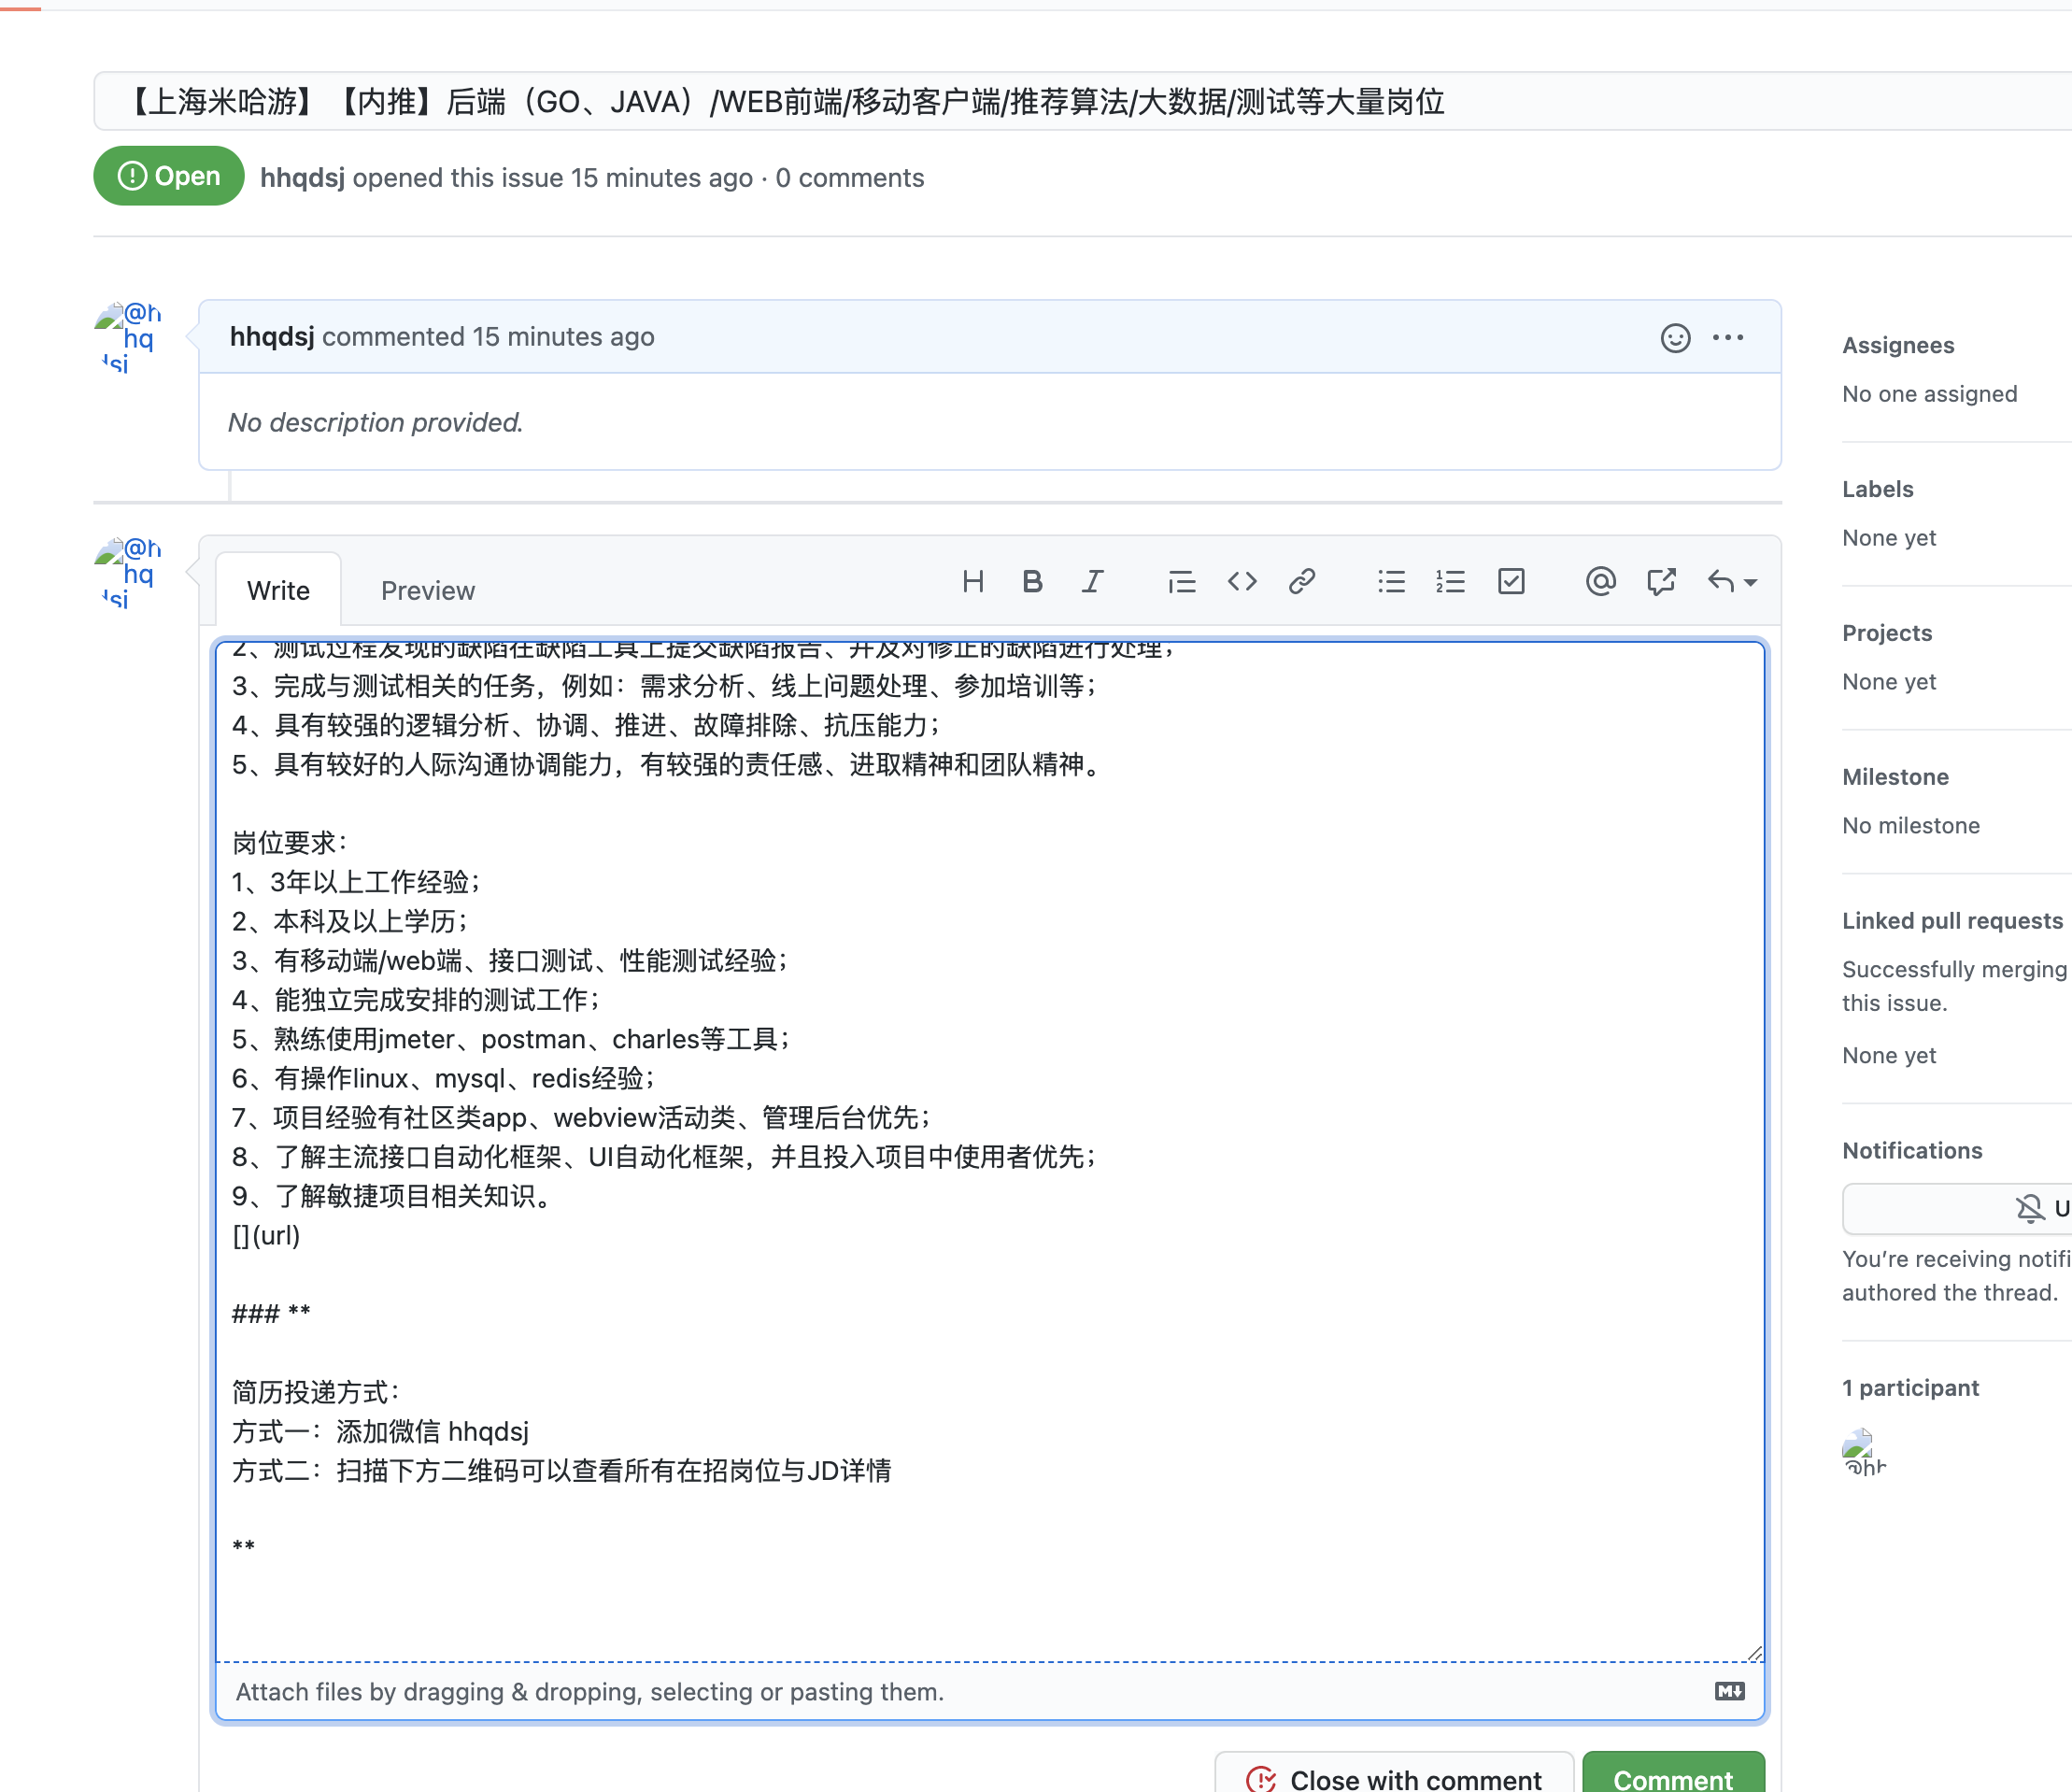
Task: Switch to the Preview tab
Action: 427,590
